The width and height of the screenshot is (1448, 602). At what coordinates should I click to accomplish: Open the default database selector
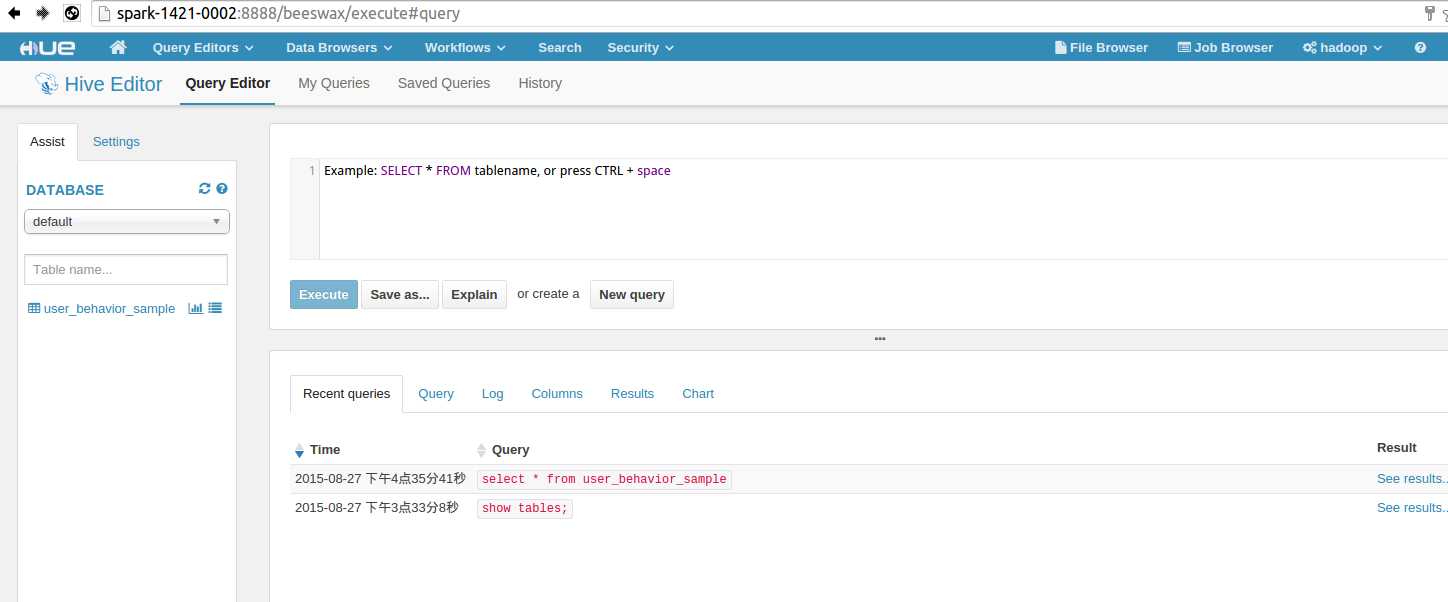click(127, 221)
